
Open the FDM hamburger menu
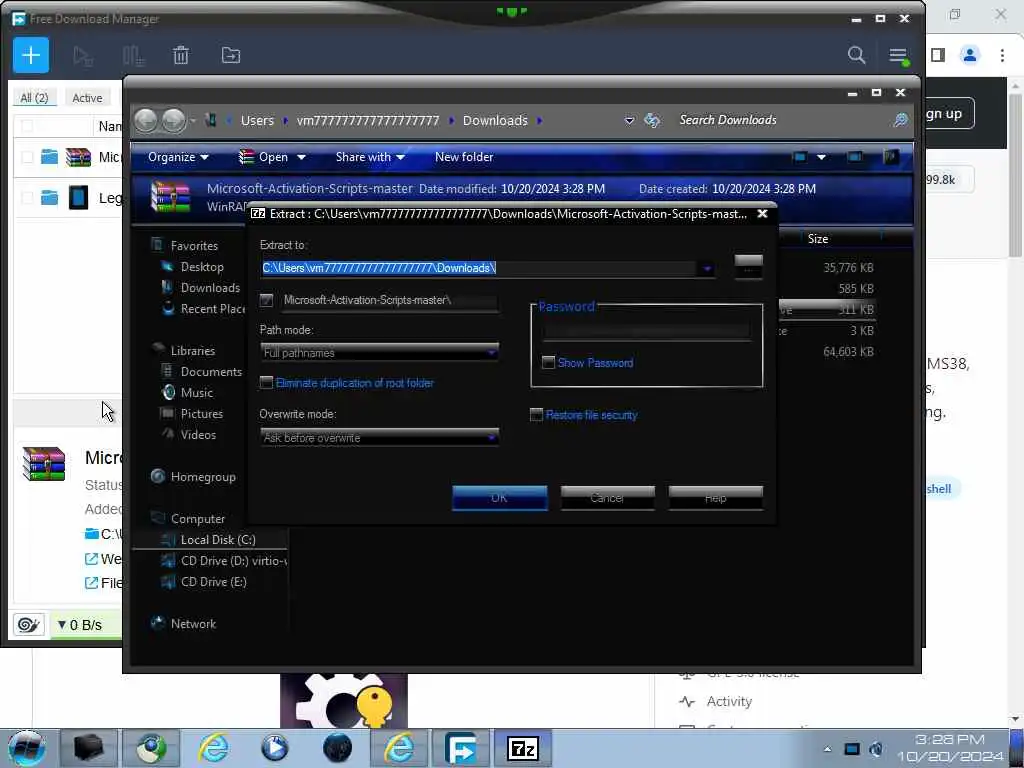click(898, 56)
